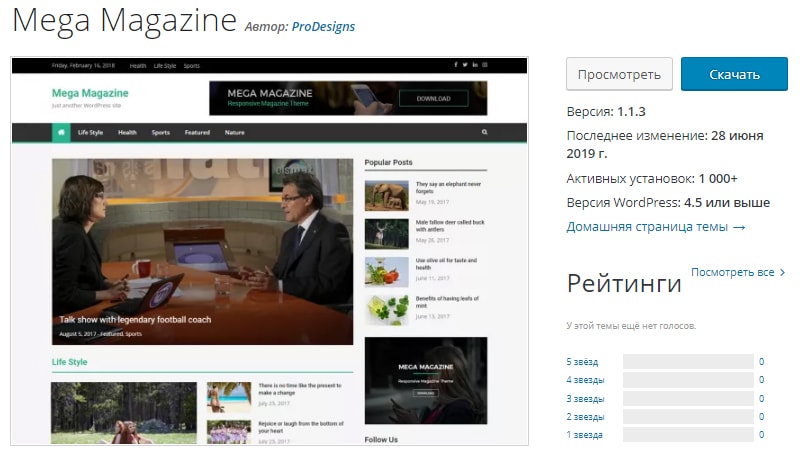
Task: Open Домашняя страница темы link
Action: 656,226
